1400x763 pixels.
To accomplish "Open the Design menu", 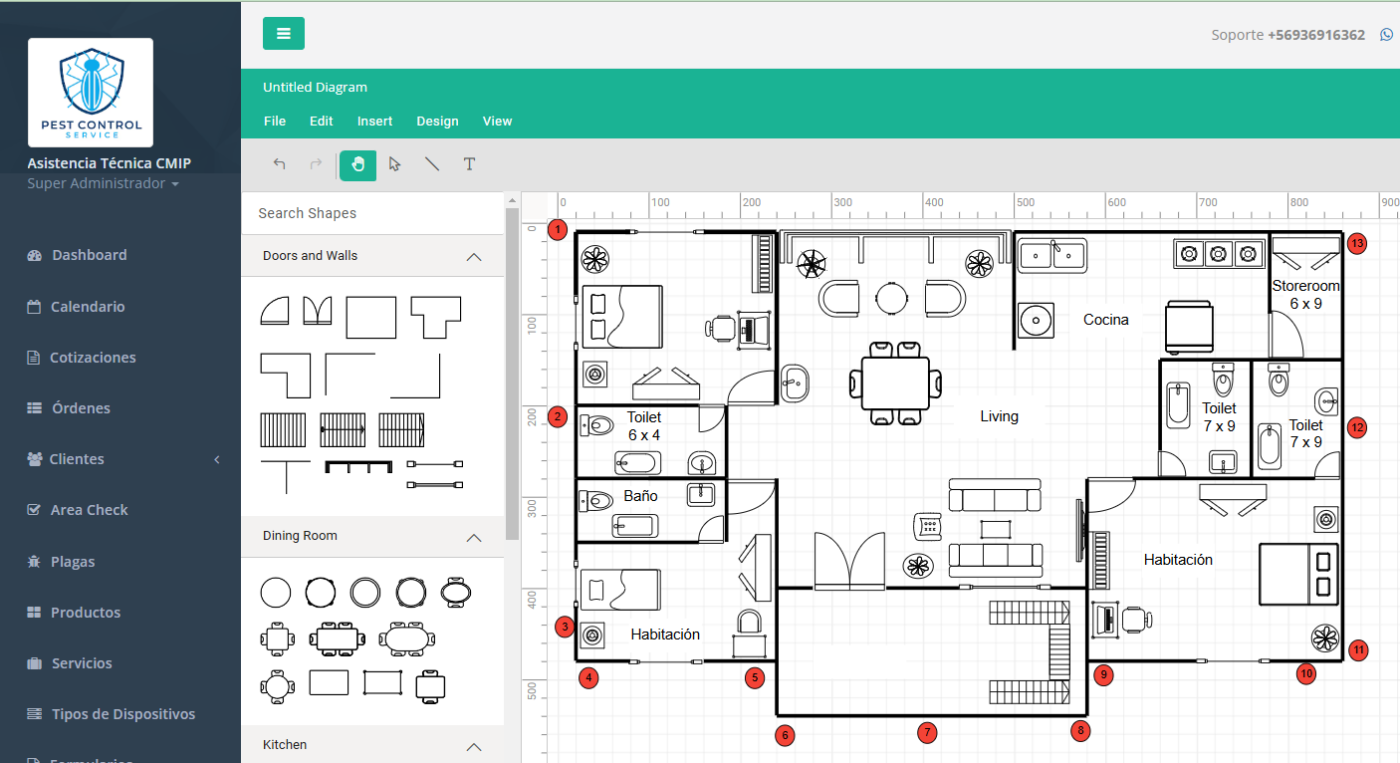I will pyautogui.click(x=437, y=120).
